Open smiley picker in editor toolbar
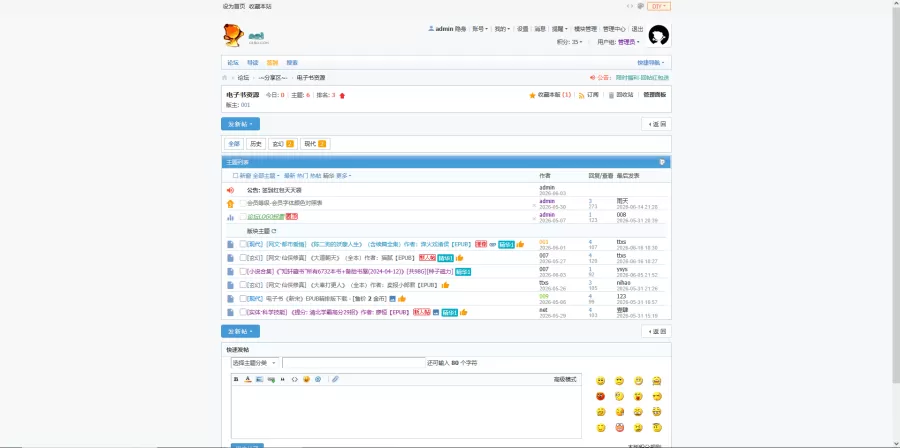 307,379
